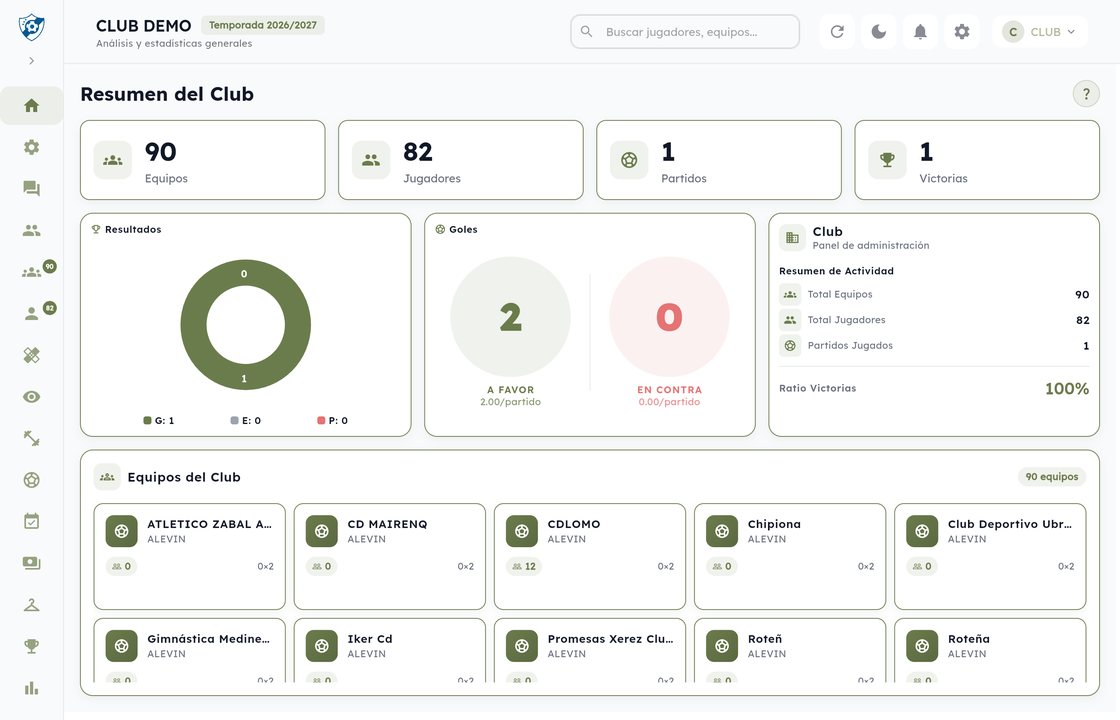Screen dimensions: 1120x720
Task: Open the eye scouting icon in sidebar
Action: pyautogui.click(x=31, y=397)
